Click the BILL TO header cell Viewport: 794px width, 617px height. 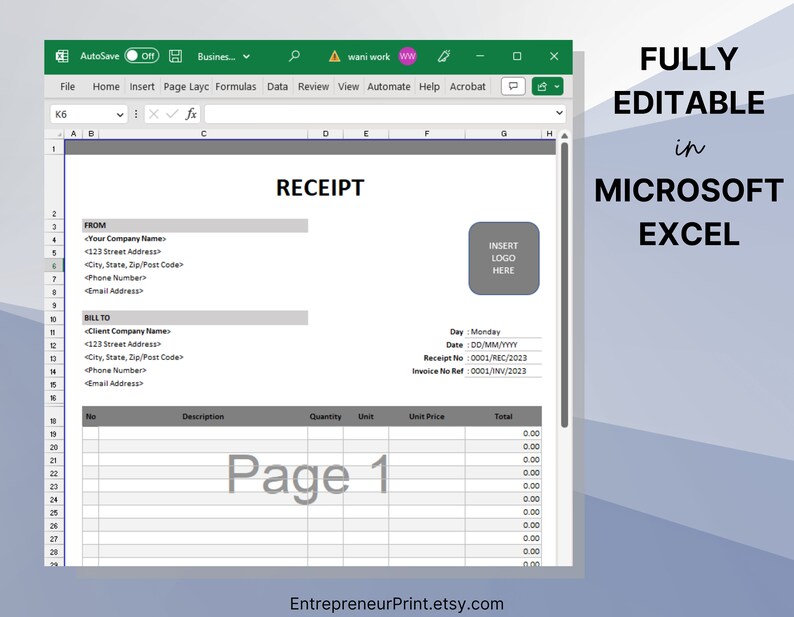[195, 318]
